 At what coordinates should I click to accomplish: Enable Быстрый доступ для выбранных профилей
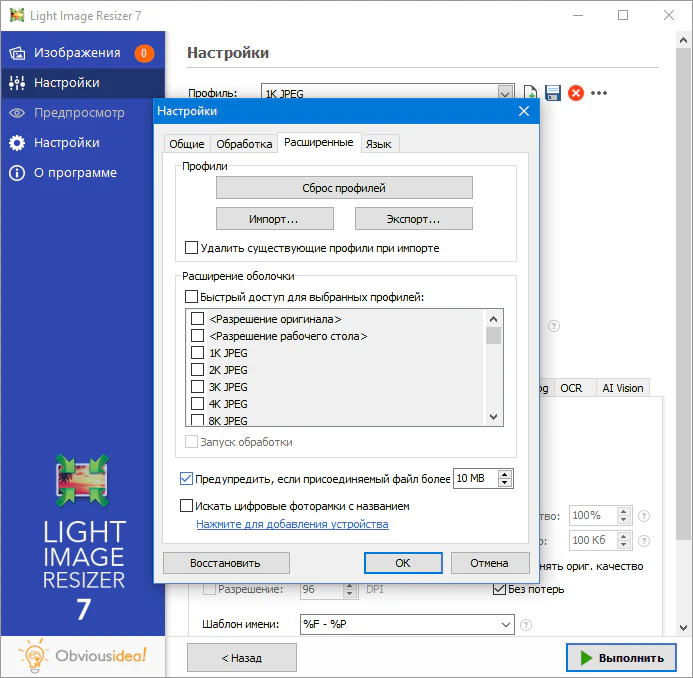tap(191, 296)
